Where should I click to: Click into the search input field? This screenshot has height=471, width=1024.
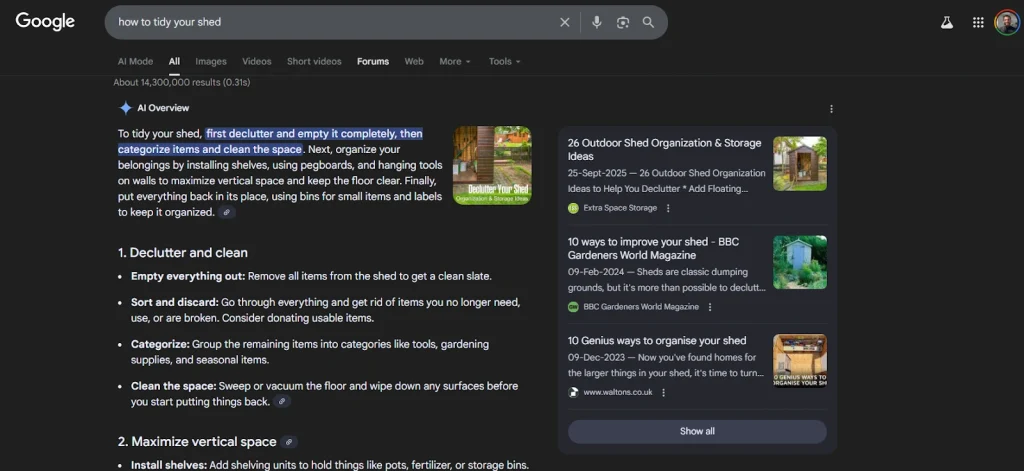coord(330,22)
